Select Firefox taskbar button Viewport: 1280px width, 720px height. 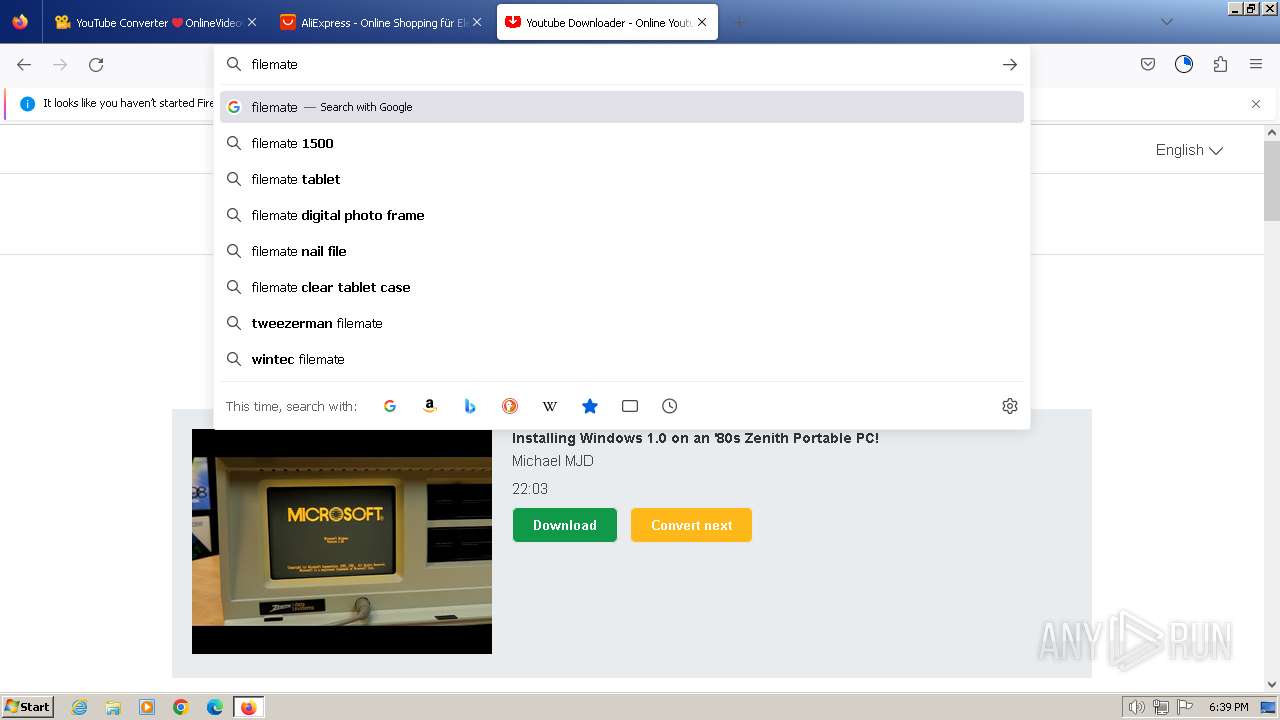tap(248, 707)
